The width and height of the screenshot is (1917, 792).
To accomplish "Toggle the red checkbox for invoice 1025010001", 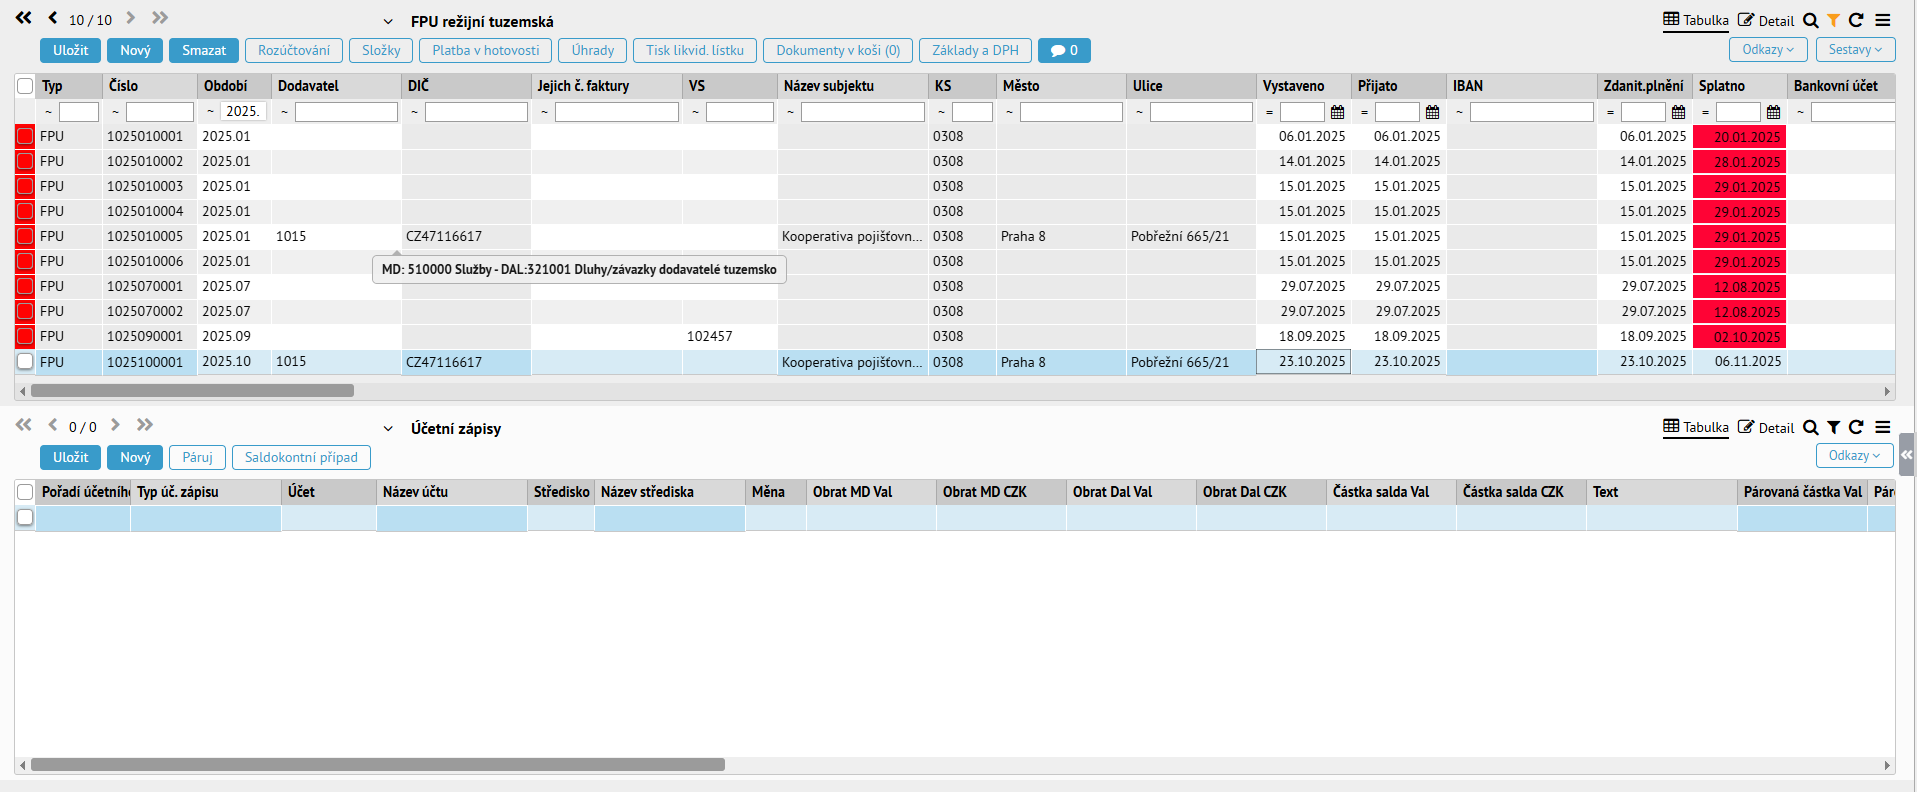I will 25,136.
